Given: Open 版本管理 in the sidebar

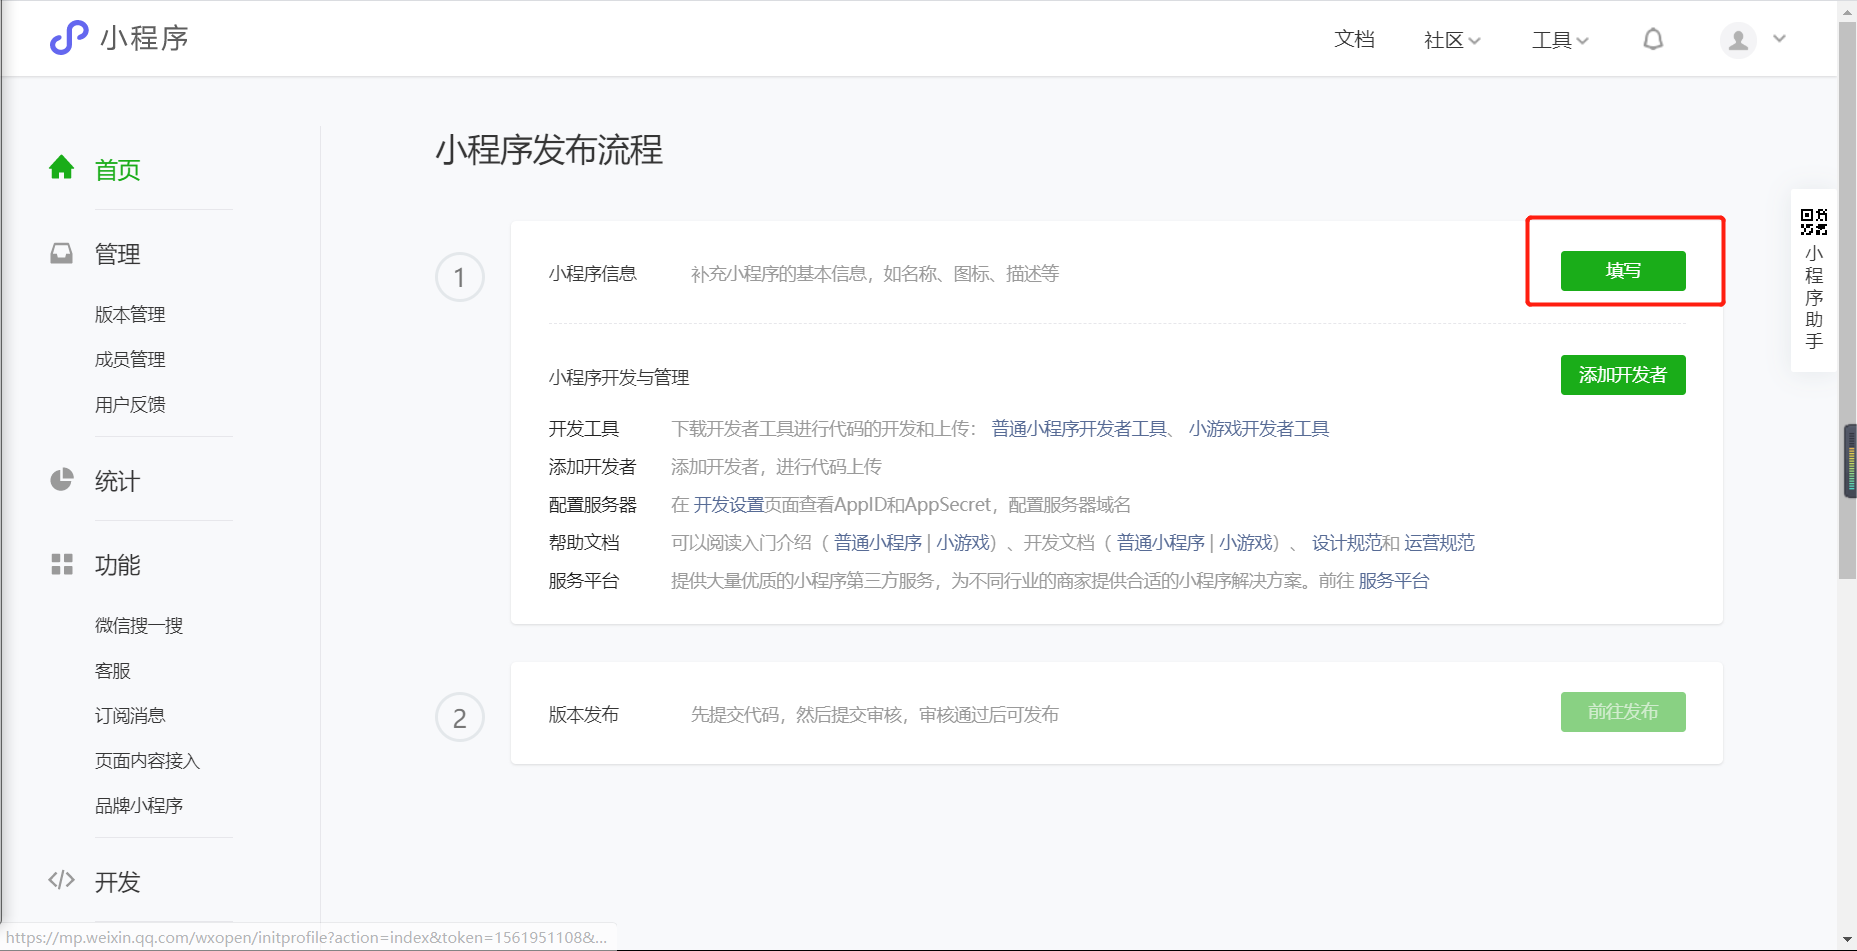Looking at the screenshot, I should (x=130, y=314).
